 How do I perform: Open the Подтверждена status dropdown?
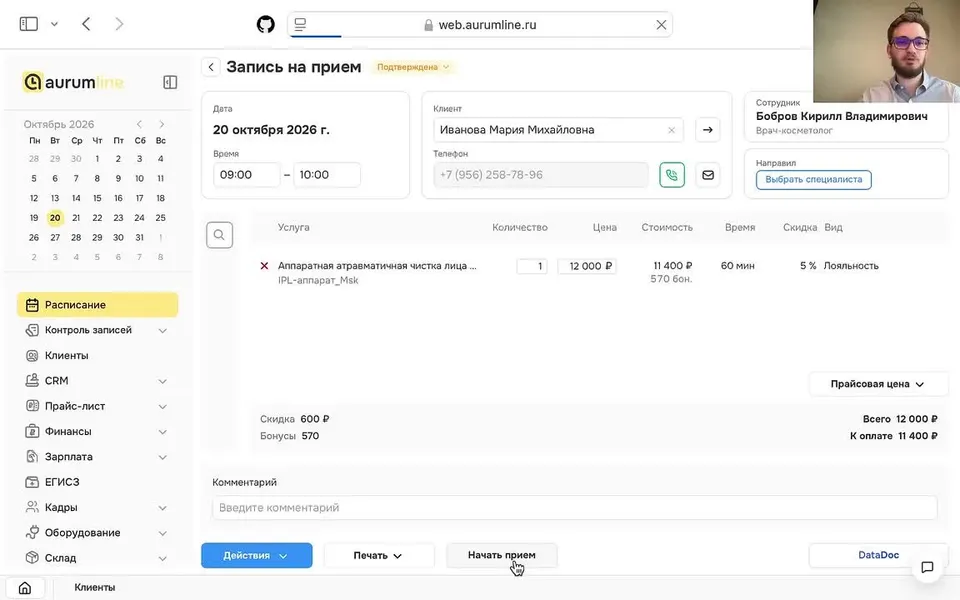click(x=413, y=67)
